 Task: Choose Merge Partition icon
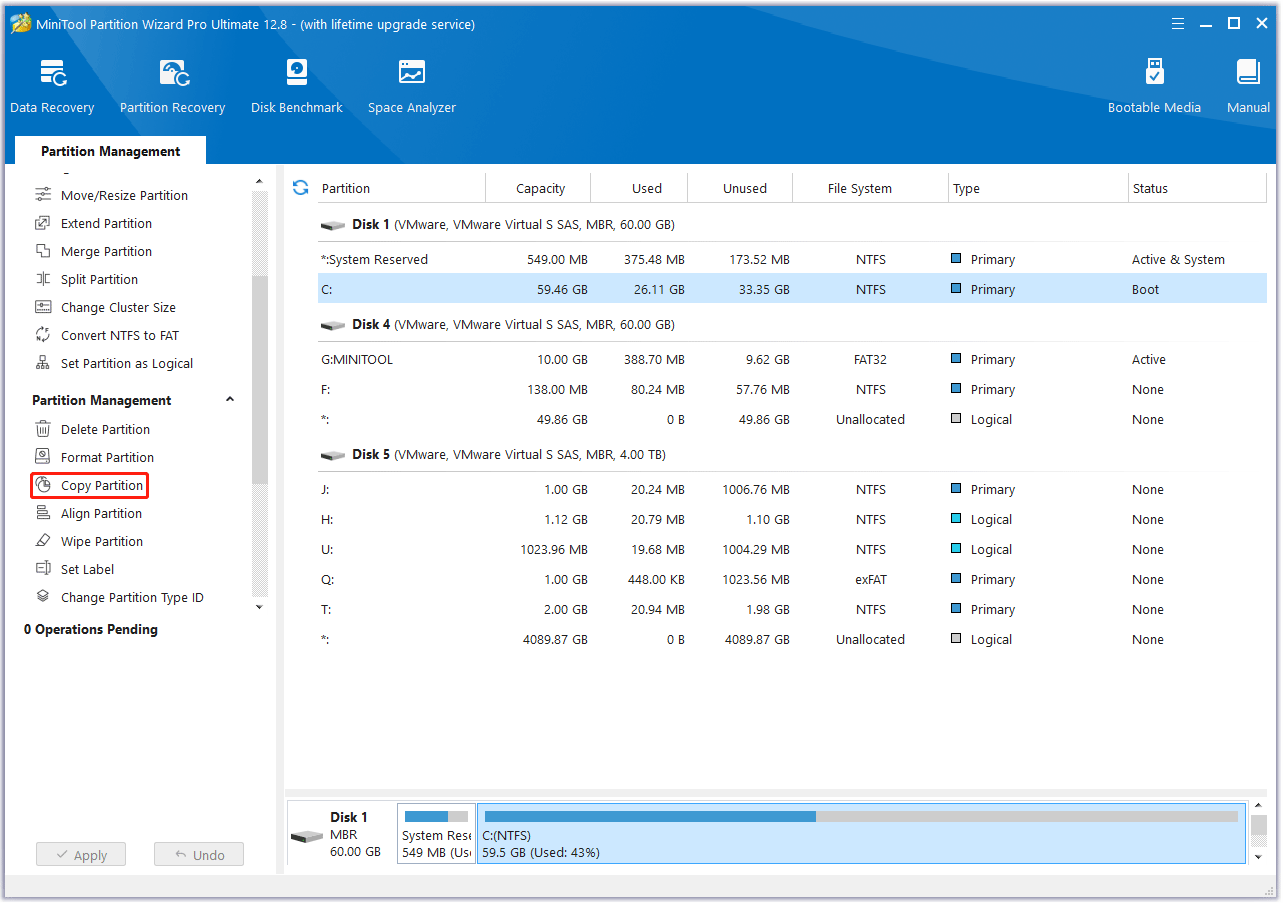click(x=43, y=251)
